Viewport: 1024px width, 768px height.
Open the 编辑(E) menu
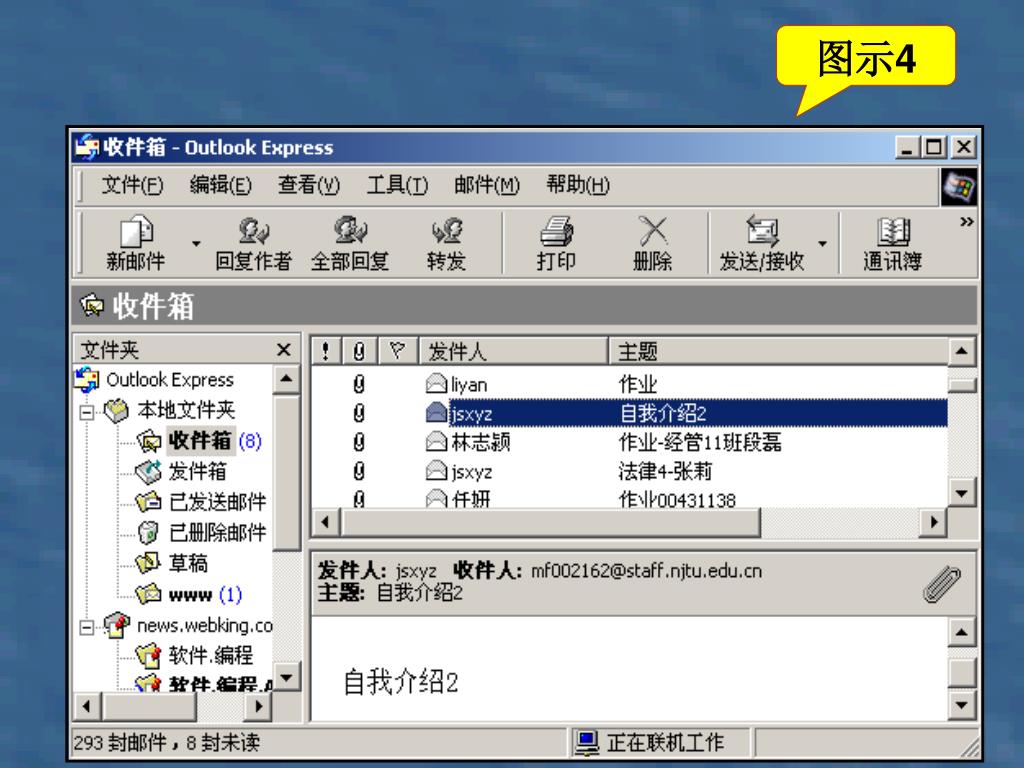coord(221,185)
